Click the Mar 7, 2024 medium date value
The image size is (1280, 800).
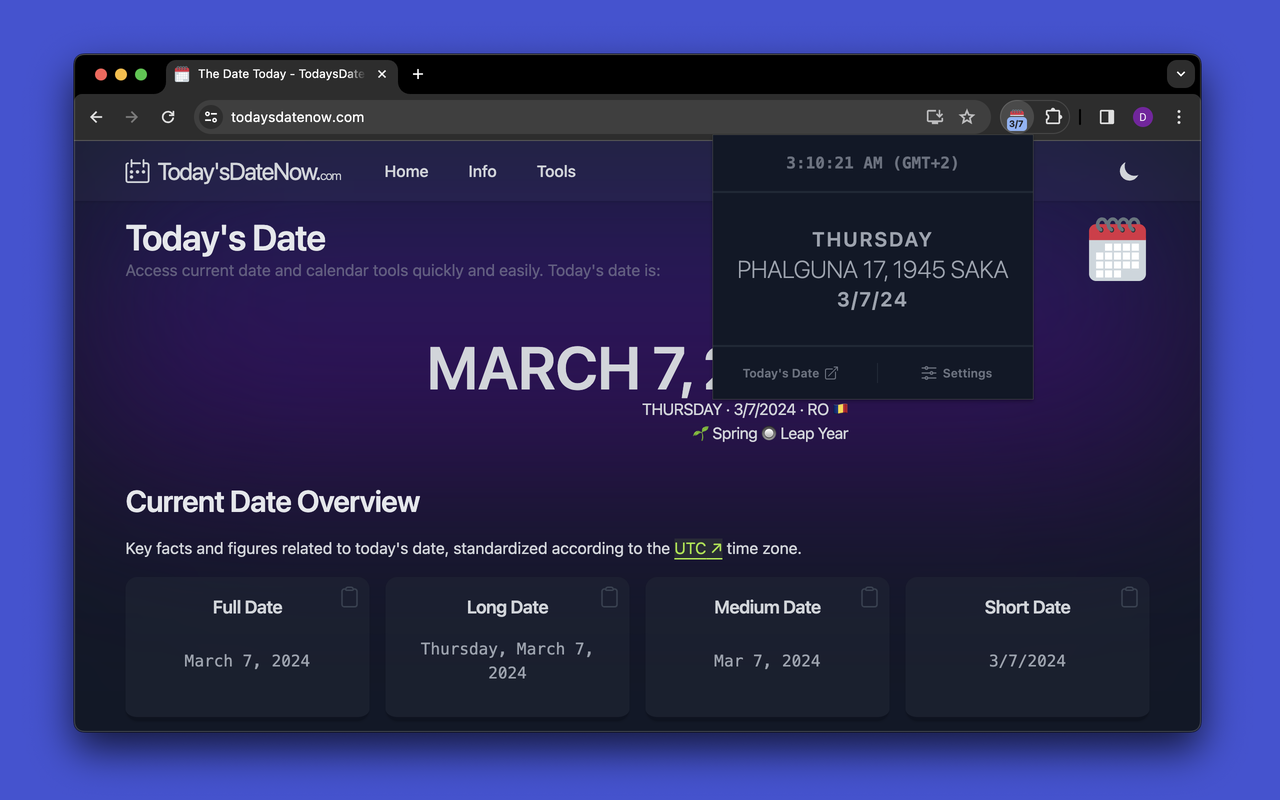click(767, 661)
